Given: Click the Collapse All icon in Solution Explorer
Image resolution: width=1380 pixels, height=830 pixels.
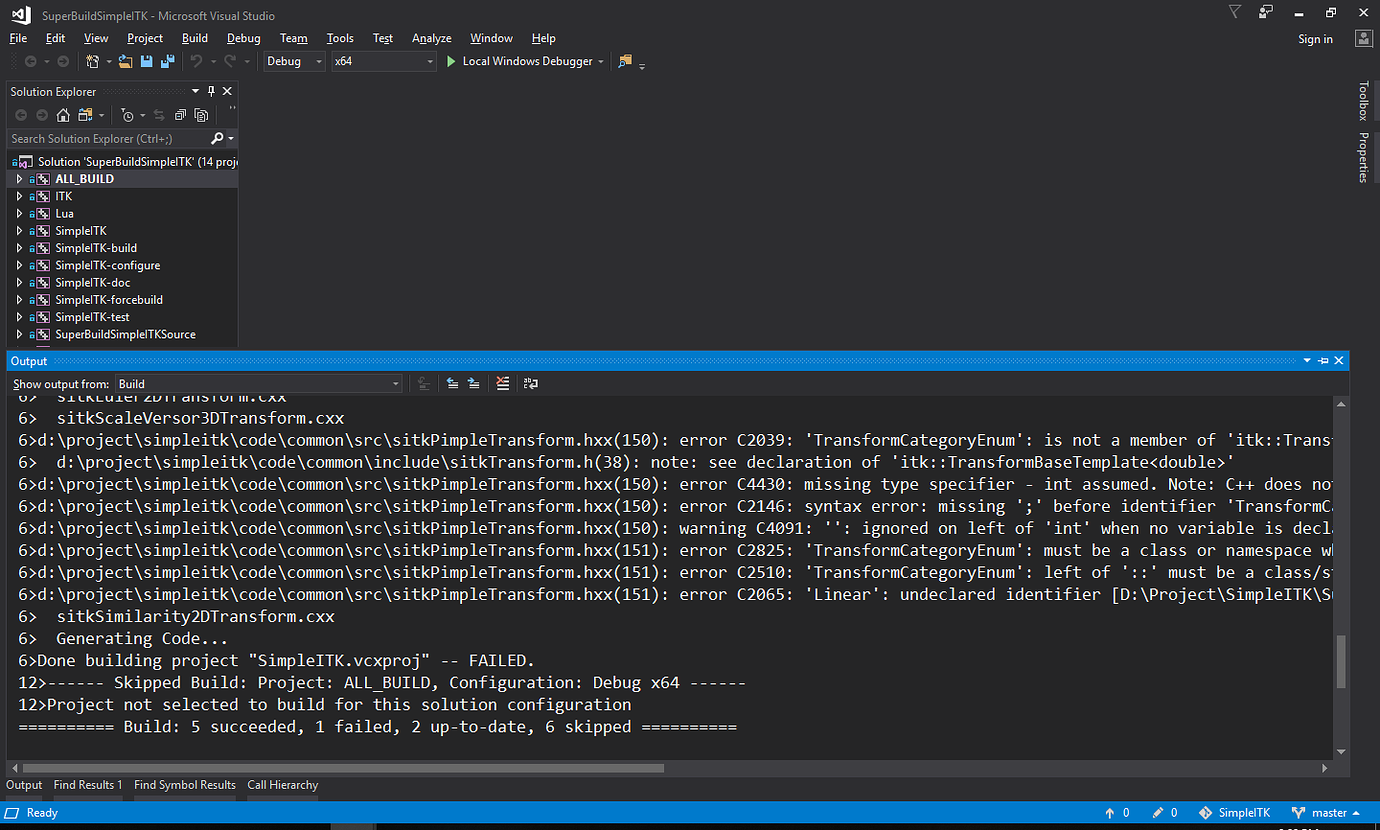Looking at the screenshot, I should [180, 115].
